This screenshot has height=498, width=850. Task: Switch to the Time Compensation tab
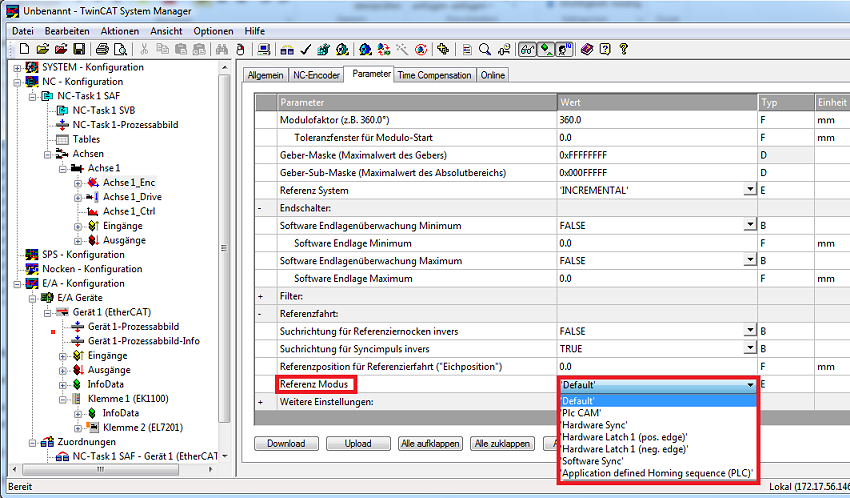point(434,75)
